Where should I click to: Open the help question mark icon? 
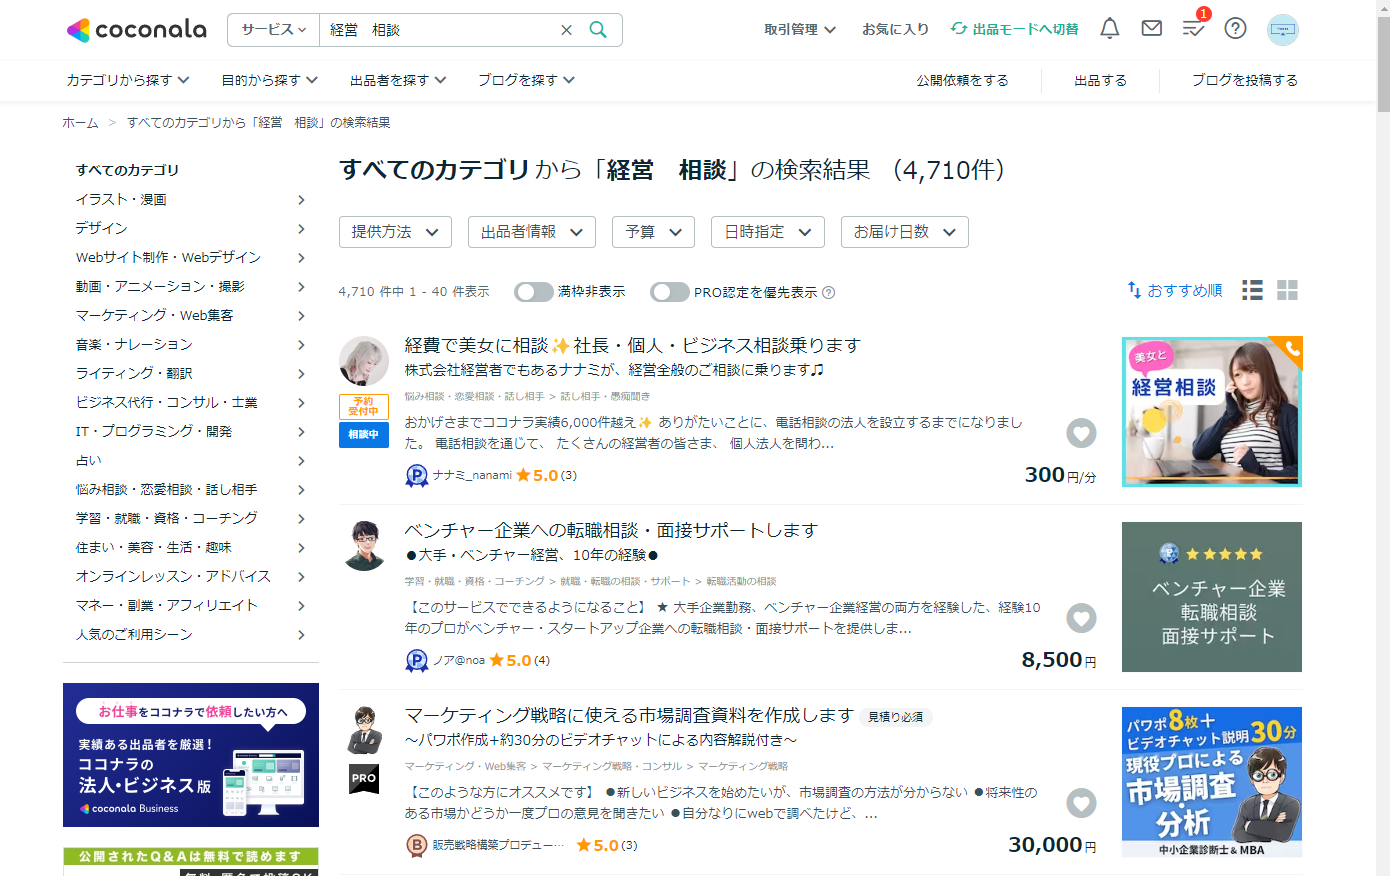[1235, 29]
